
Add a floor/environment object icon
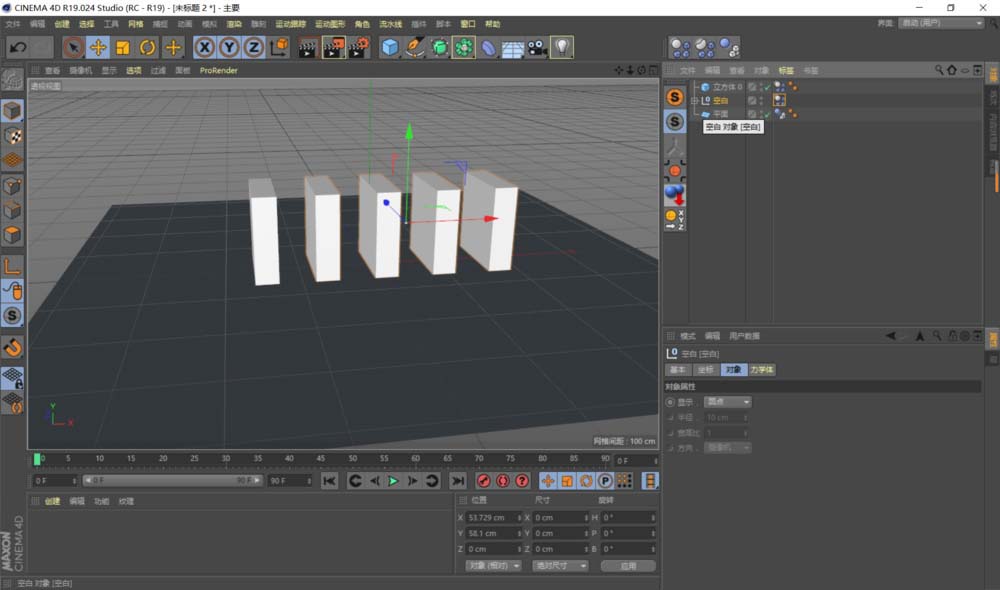click(513, 47)
